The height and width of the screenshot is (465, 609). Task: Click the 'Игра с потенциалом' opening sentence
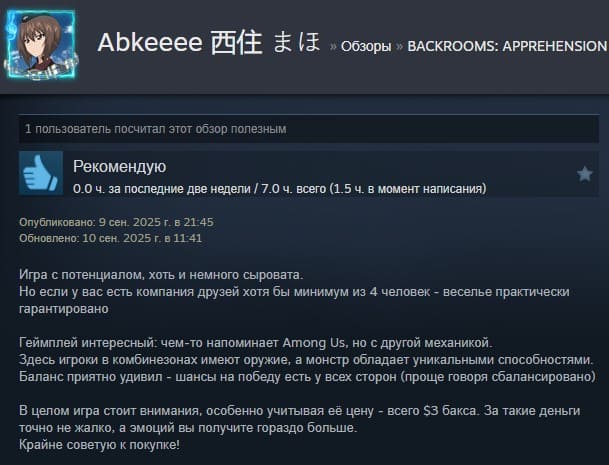pos(161,275)
